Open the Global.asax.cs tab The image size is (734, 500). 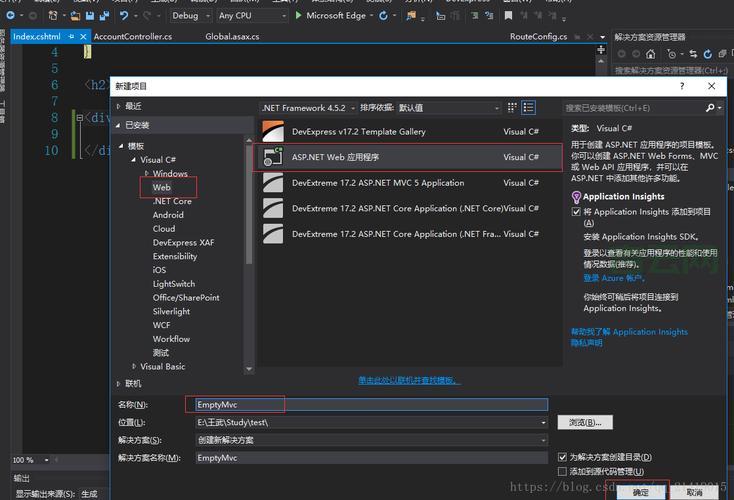232,37
